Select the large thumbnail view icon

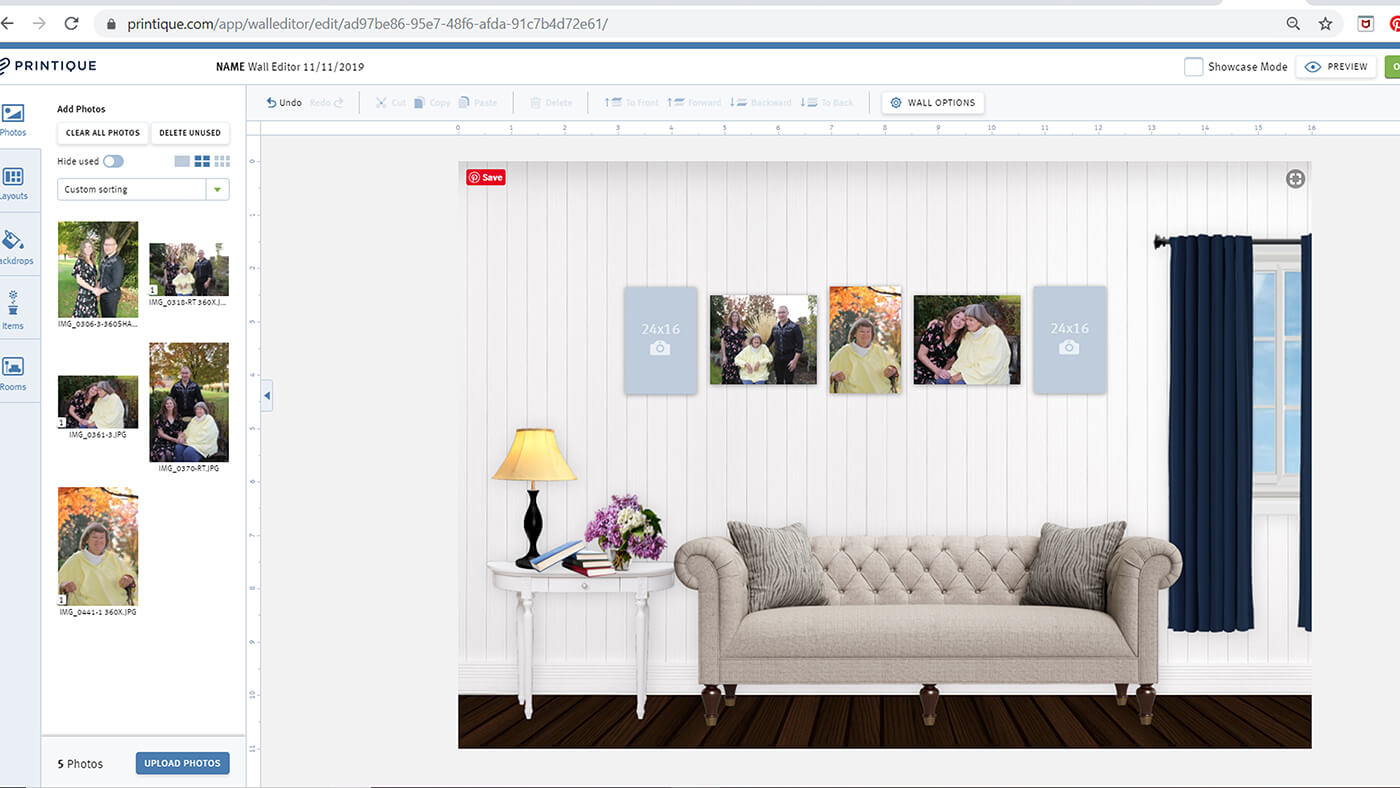click(x=181, y=161)
